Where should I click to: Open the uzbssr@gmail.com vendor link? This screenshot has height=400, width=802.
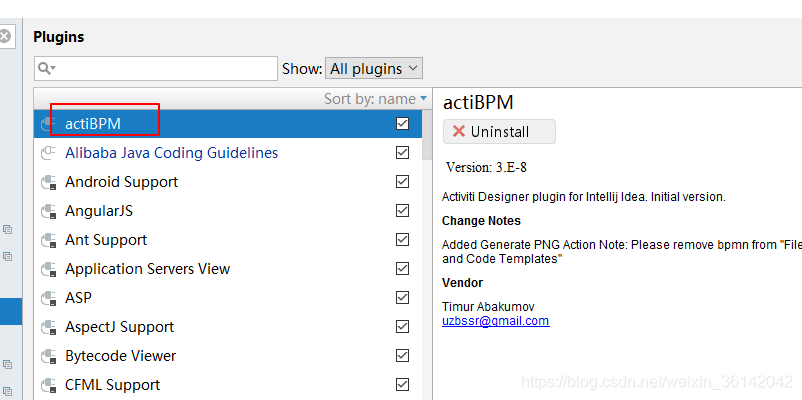[496, 321]
